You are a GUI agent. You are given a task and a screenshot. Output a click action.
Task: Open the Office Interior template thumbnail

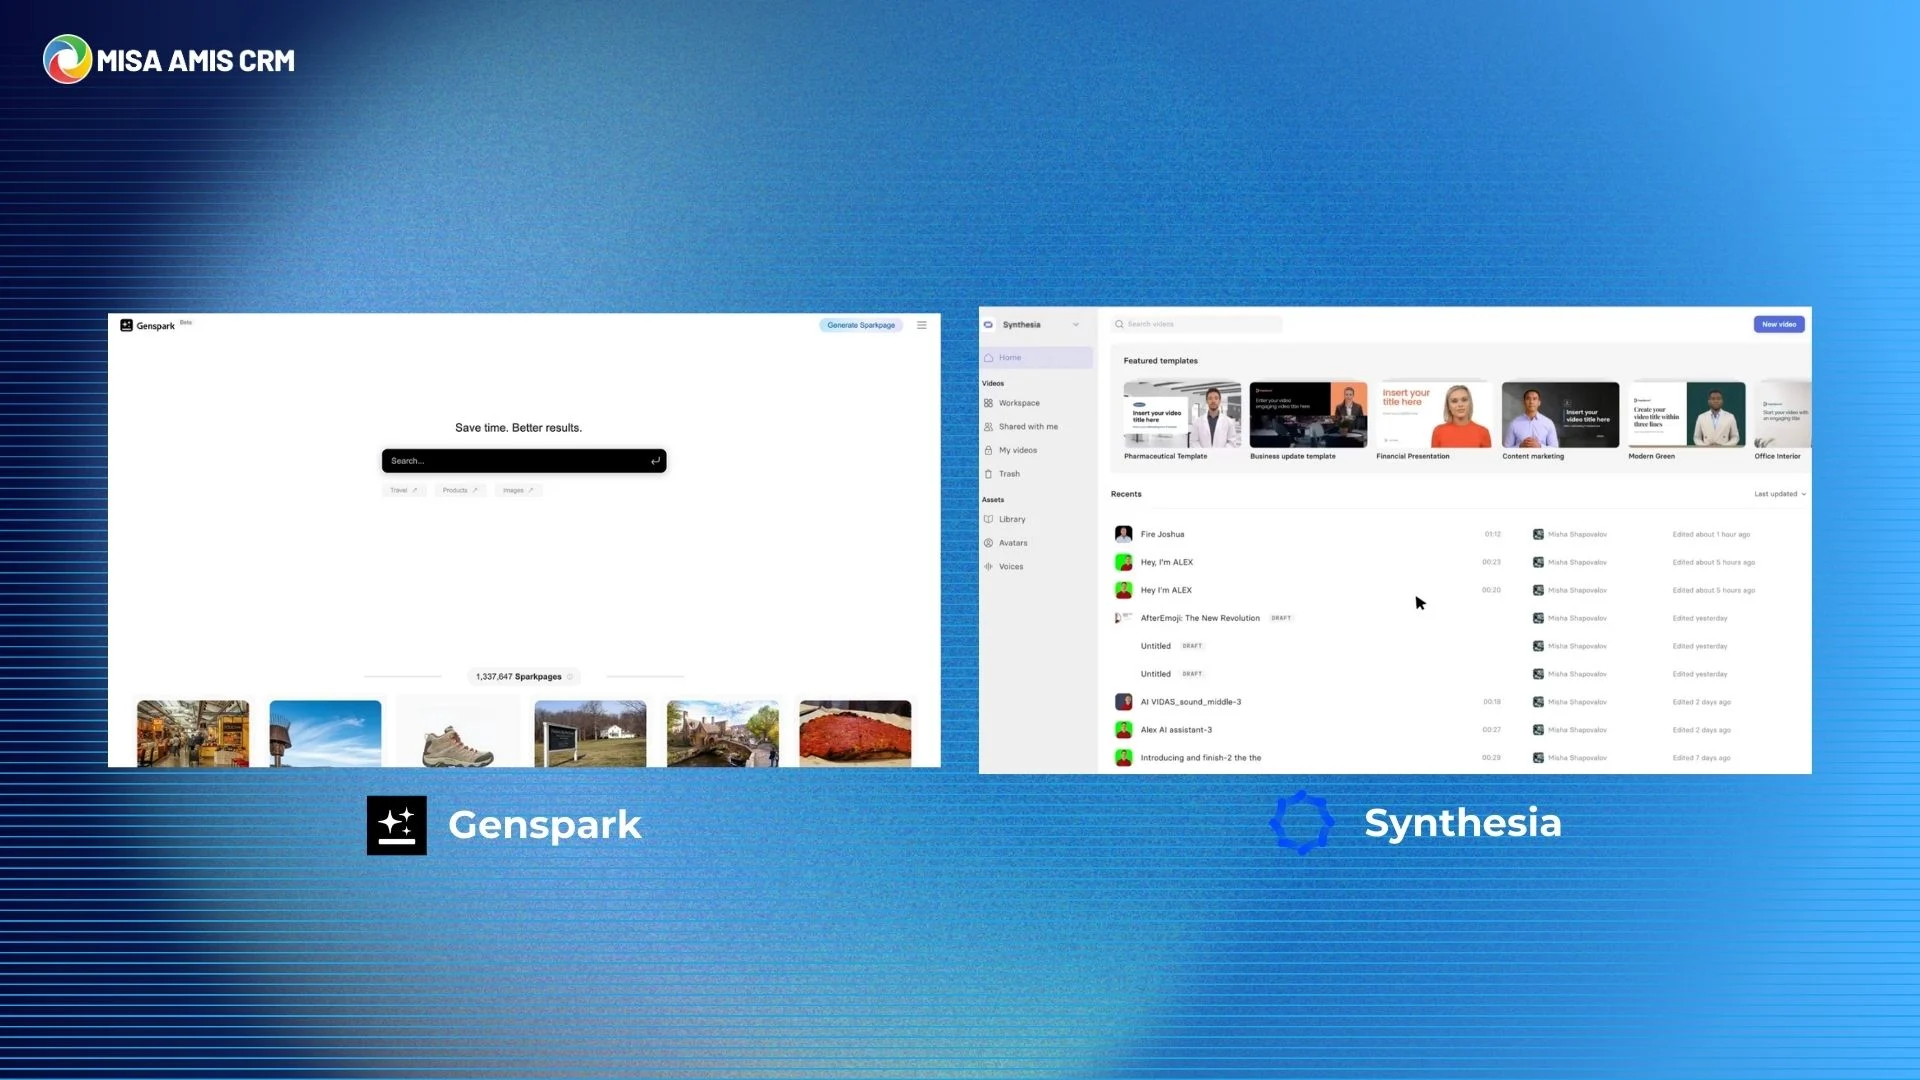(x=1783, y=415)
